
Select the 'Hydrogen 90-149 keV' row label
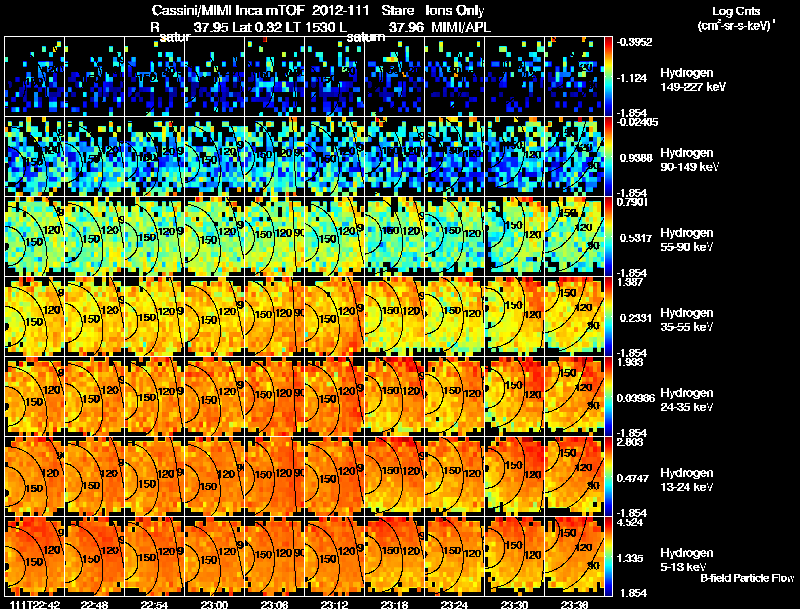click(689, 160)
